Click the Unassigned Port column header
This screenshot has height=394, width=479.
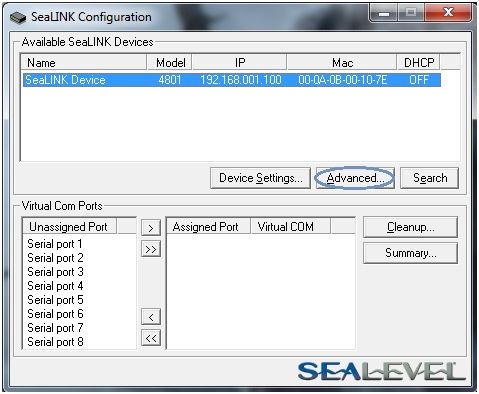[x=70, y=227]
